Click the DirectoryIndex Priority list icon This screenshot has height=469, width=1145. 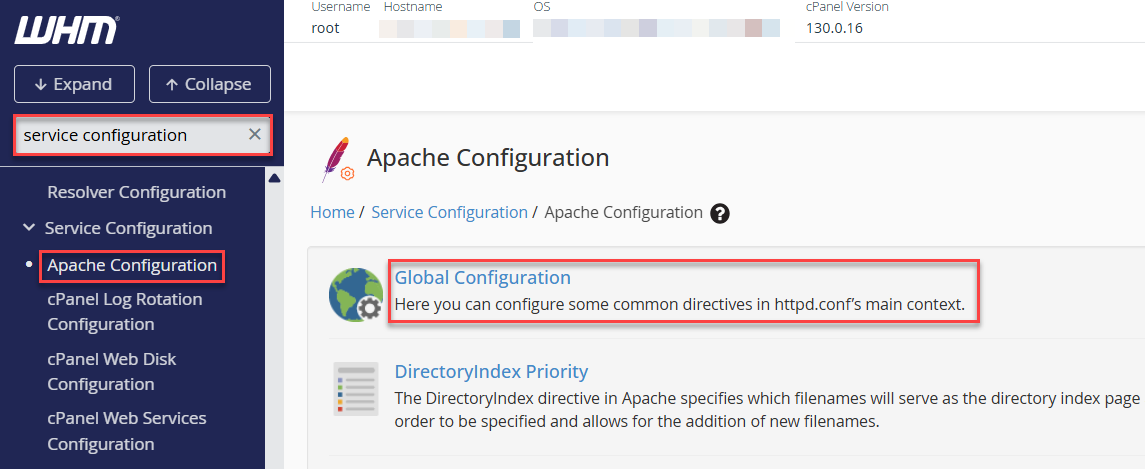coord(356,389)
